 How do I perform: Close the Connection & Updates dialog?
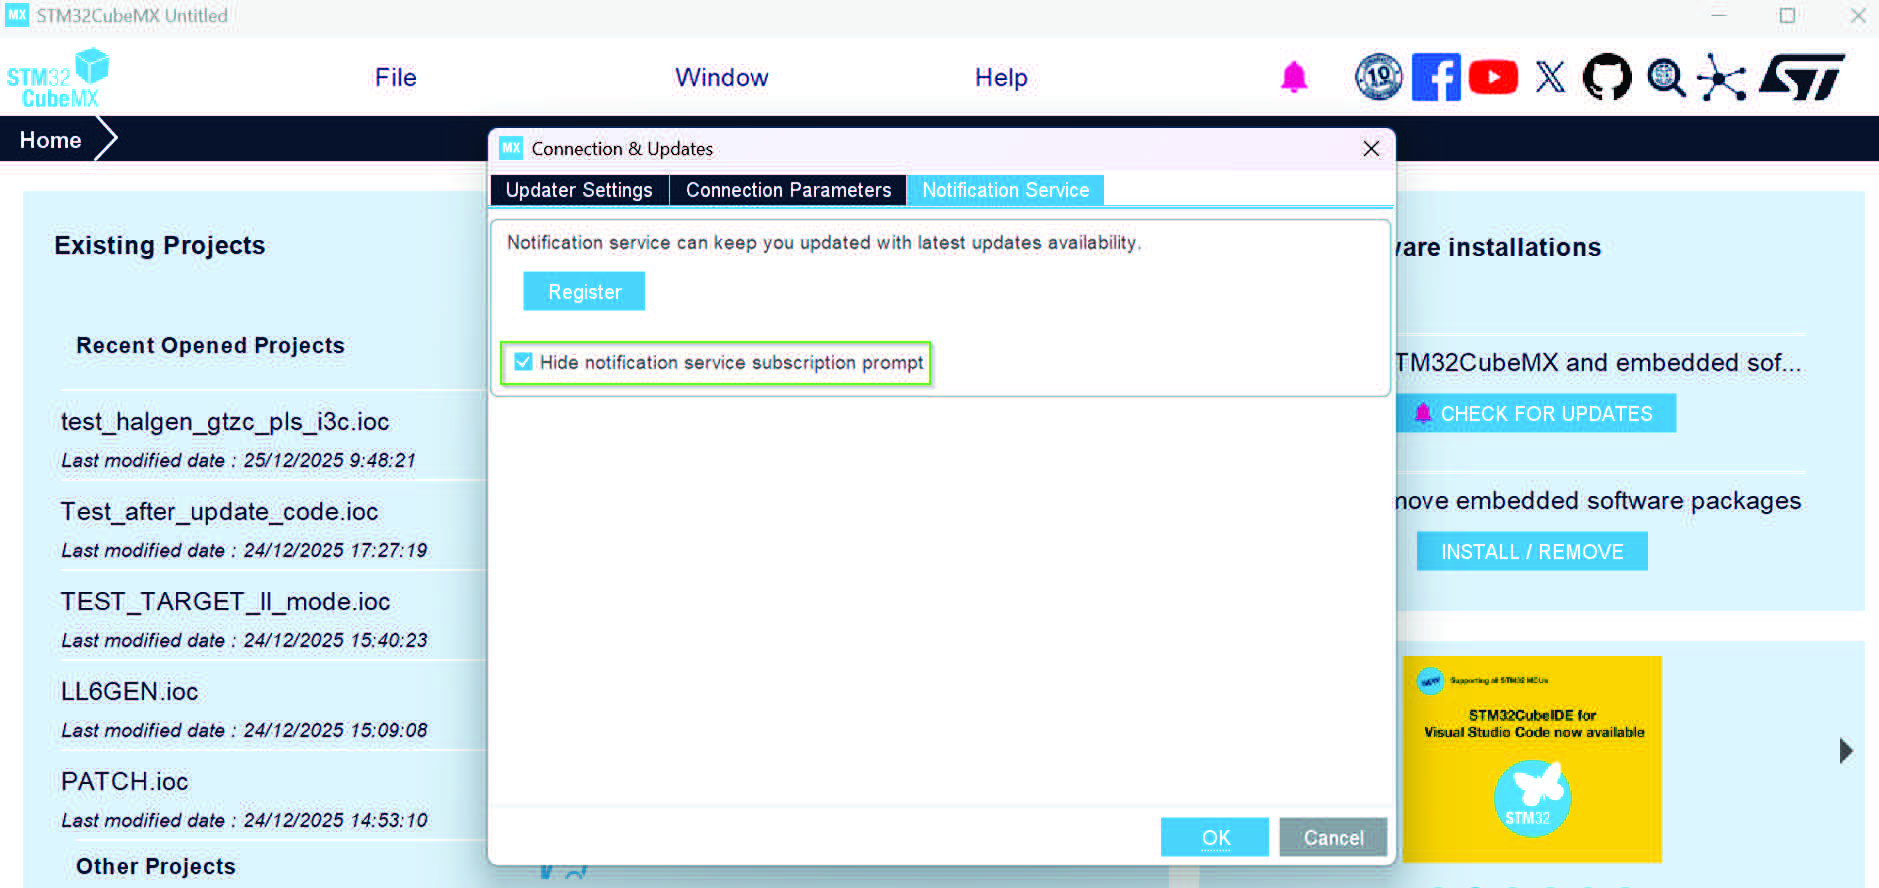[1371, 148]
